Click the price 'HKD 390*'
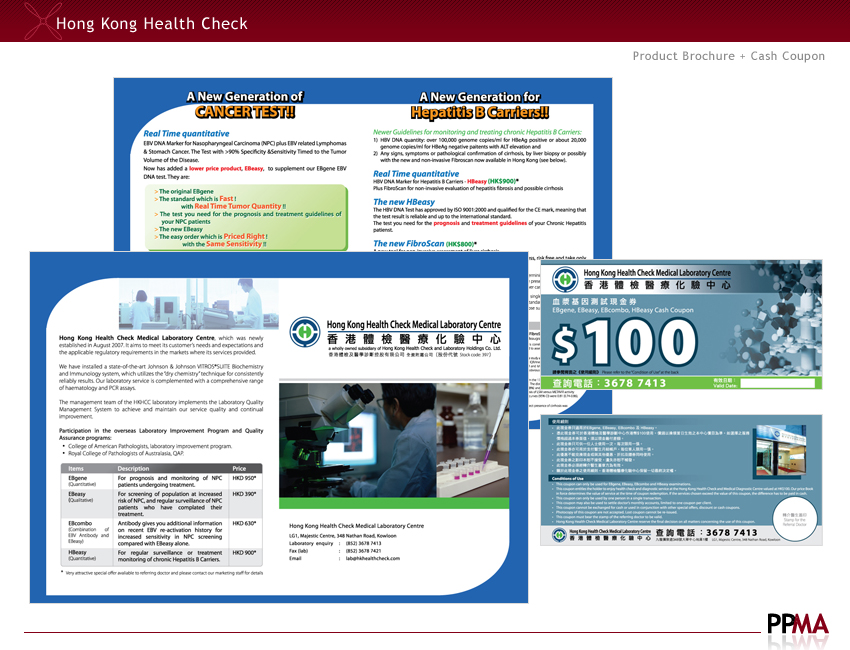850x650 pixels. click(x=244, y=494)
